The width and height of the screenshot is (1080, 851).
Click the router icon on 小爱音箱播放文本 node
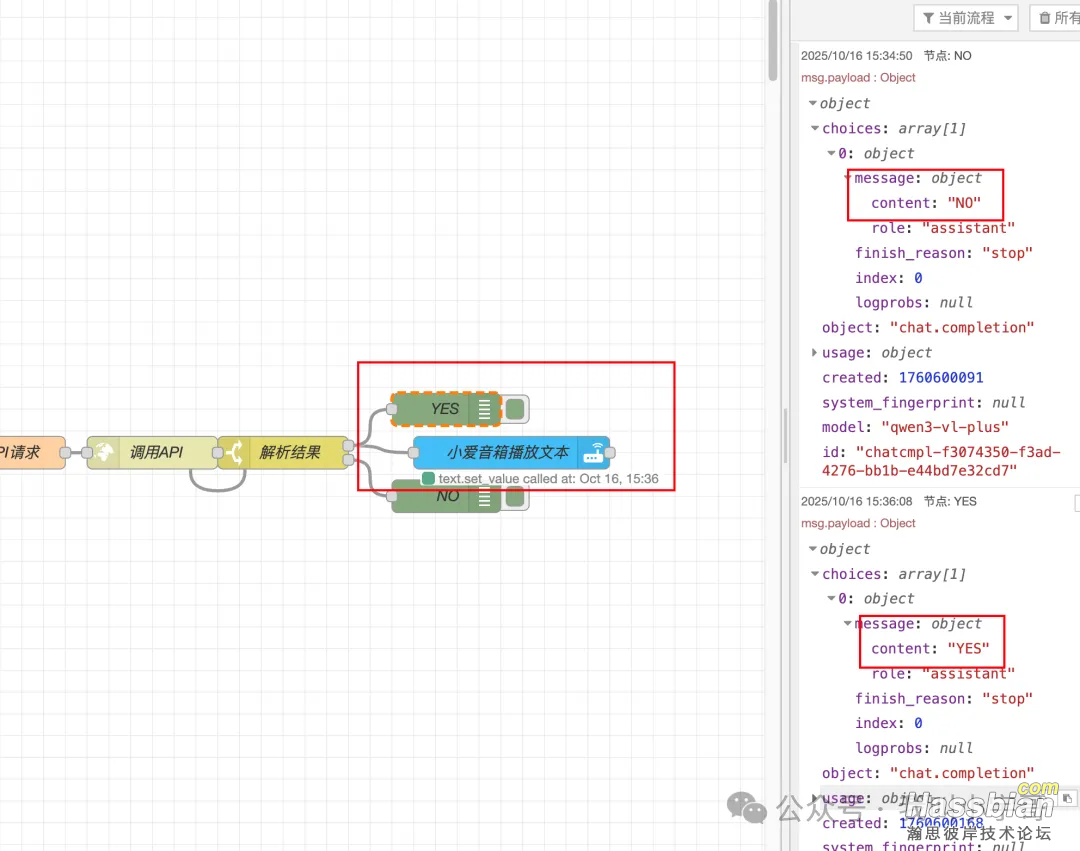click(594, 452)
